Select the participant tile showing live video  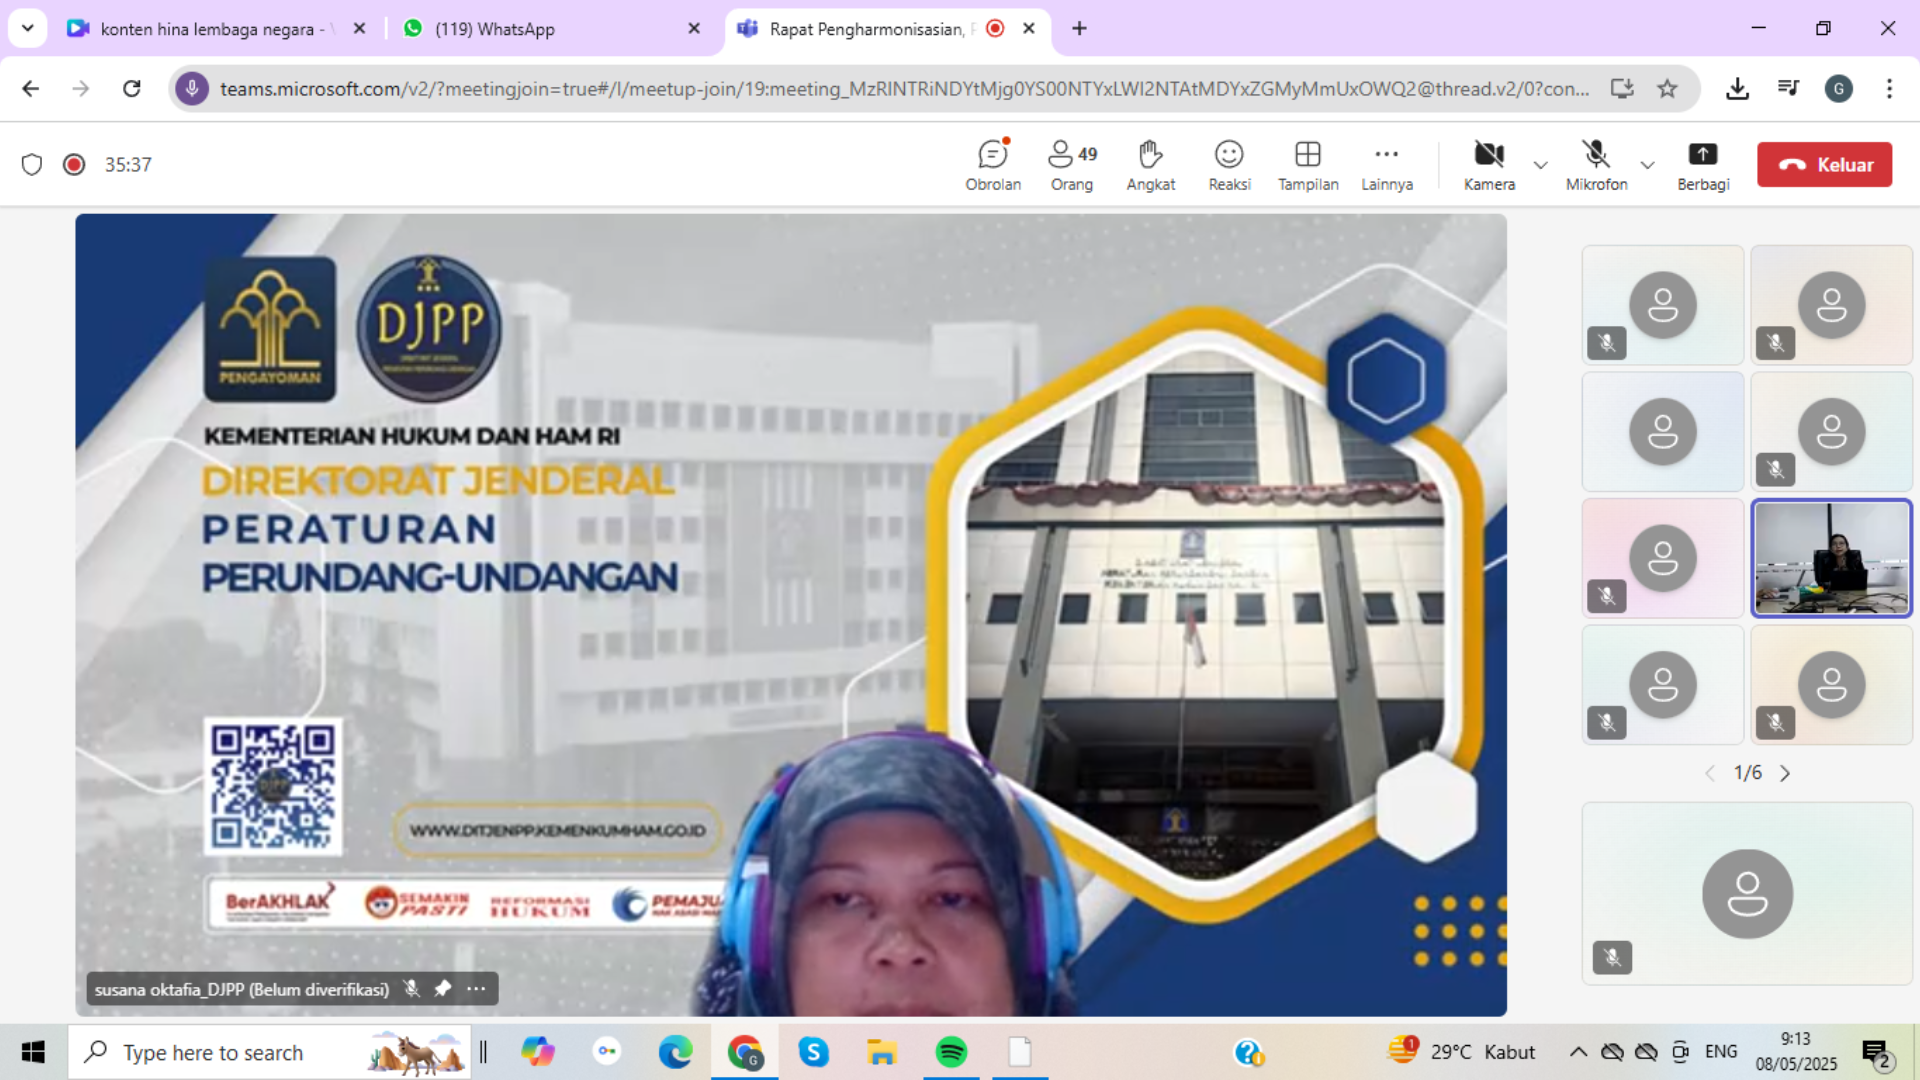click(1831, 558)
